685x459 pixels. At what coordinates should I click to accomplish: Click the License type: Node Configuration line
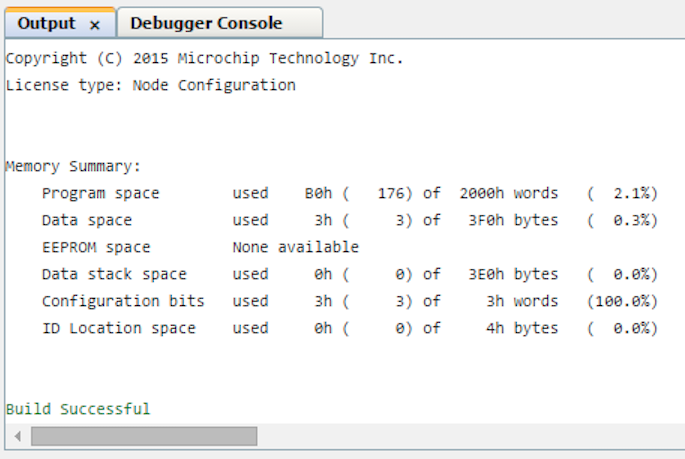click(x=151, y=85)
